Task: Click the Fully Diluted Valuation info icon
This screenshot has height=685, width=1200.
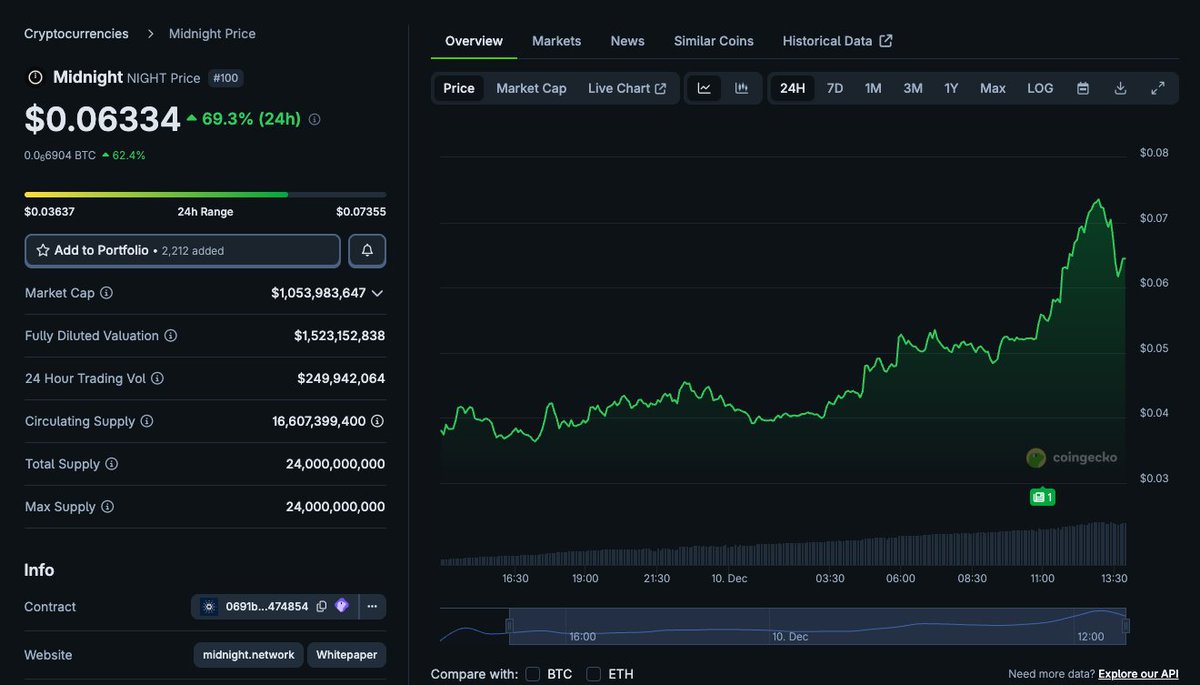Action: 170,336
